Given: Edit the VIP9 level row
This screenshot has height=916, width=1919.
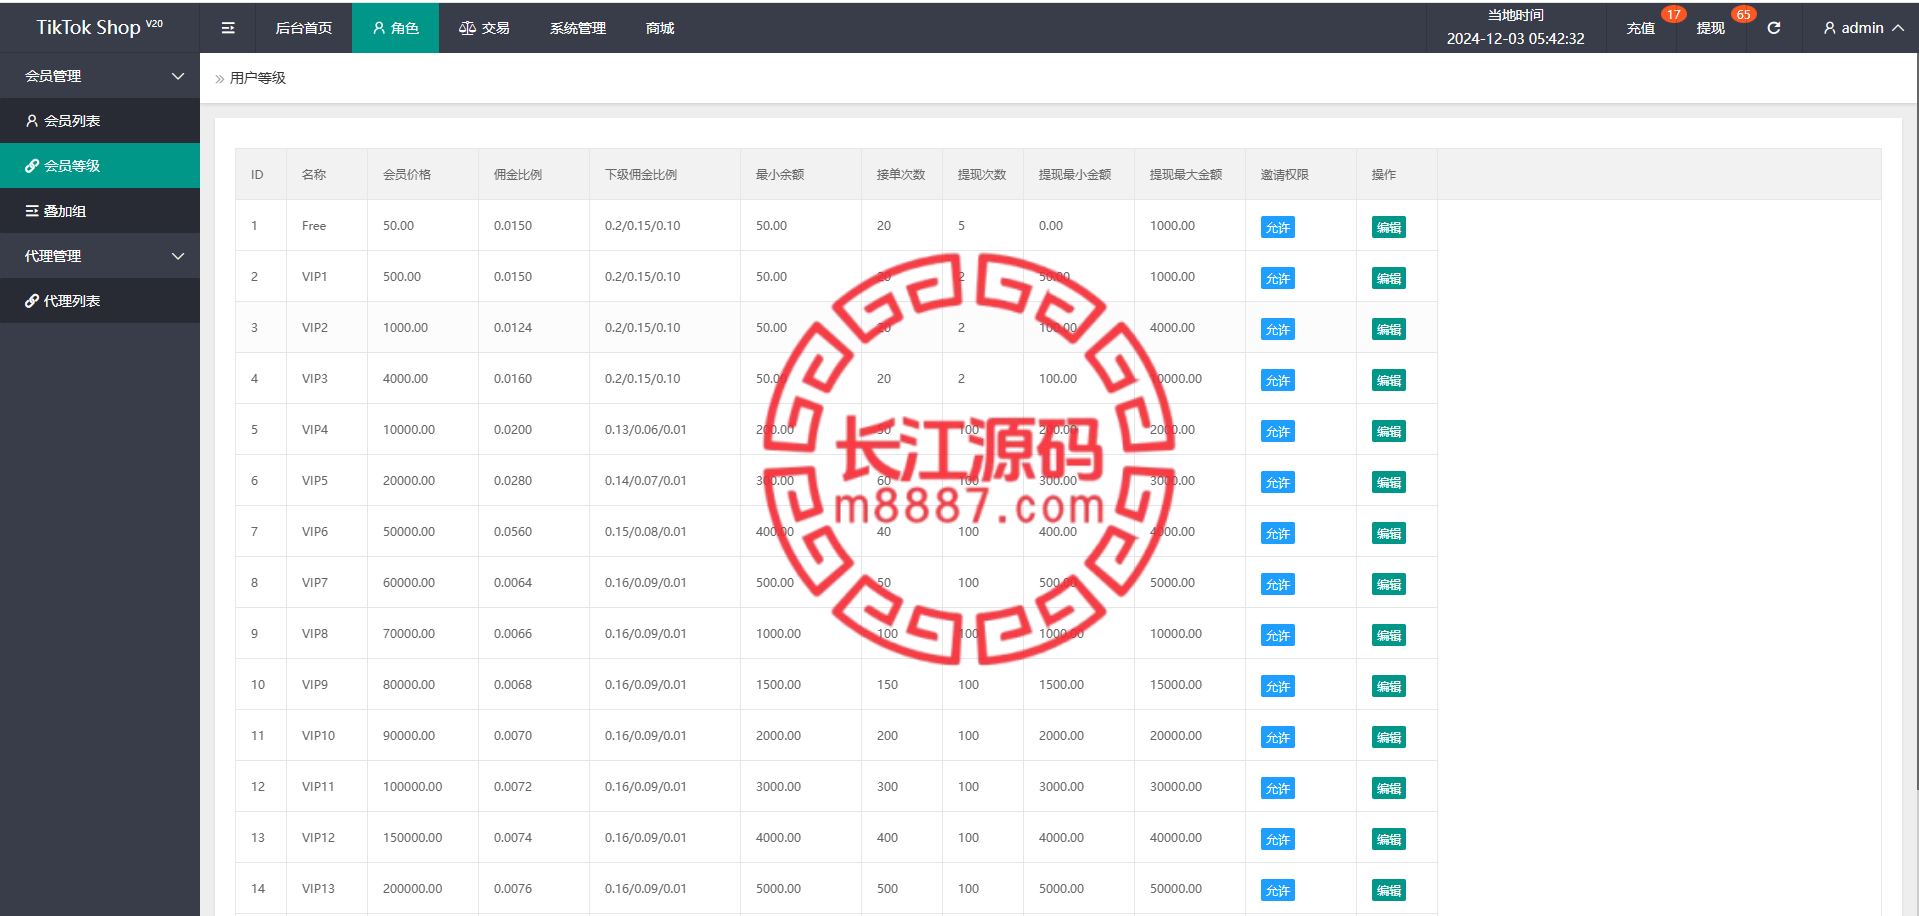Looking at the screenshot, I should point(1389,686).
